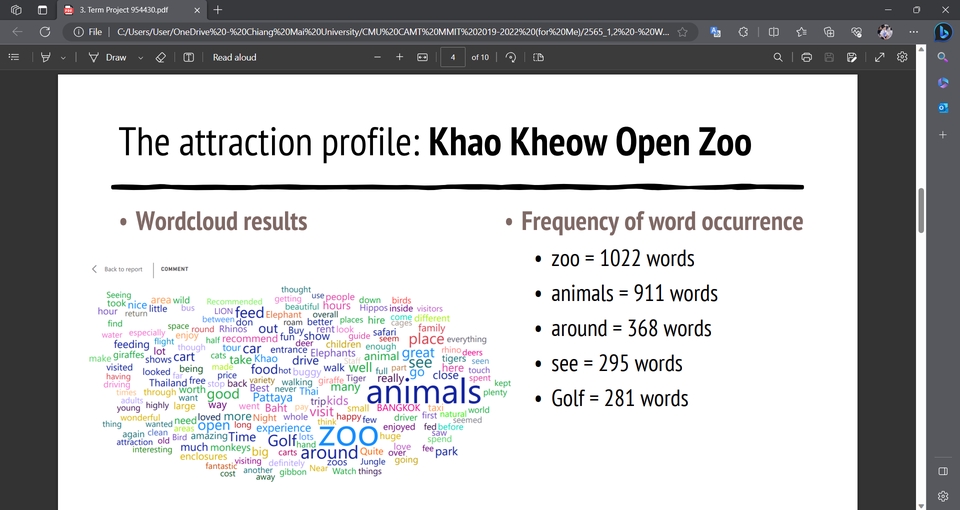Viewport: 960px width, 510px height.
Task: Click the text of 10 page count
Action: tap(480, 57)
